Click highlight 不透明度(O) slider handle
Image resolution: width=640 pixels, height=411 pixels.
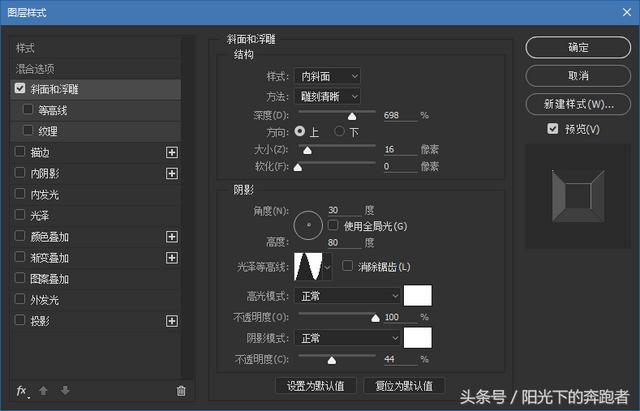pyautogui.click(x=376, y=318)
